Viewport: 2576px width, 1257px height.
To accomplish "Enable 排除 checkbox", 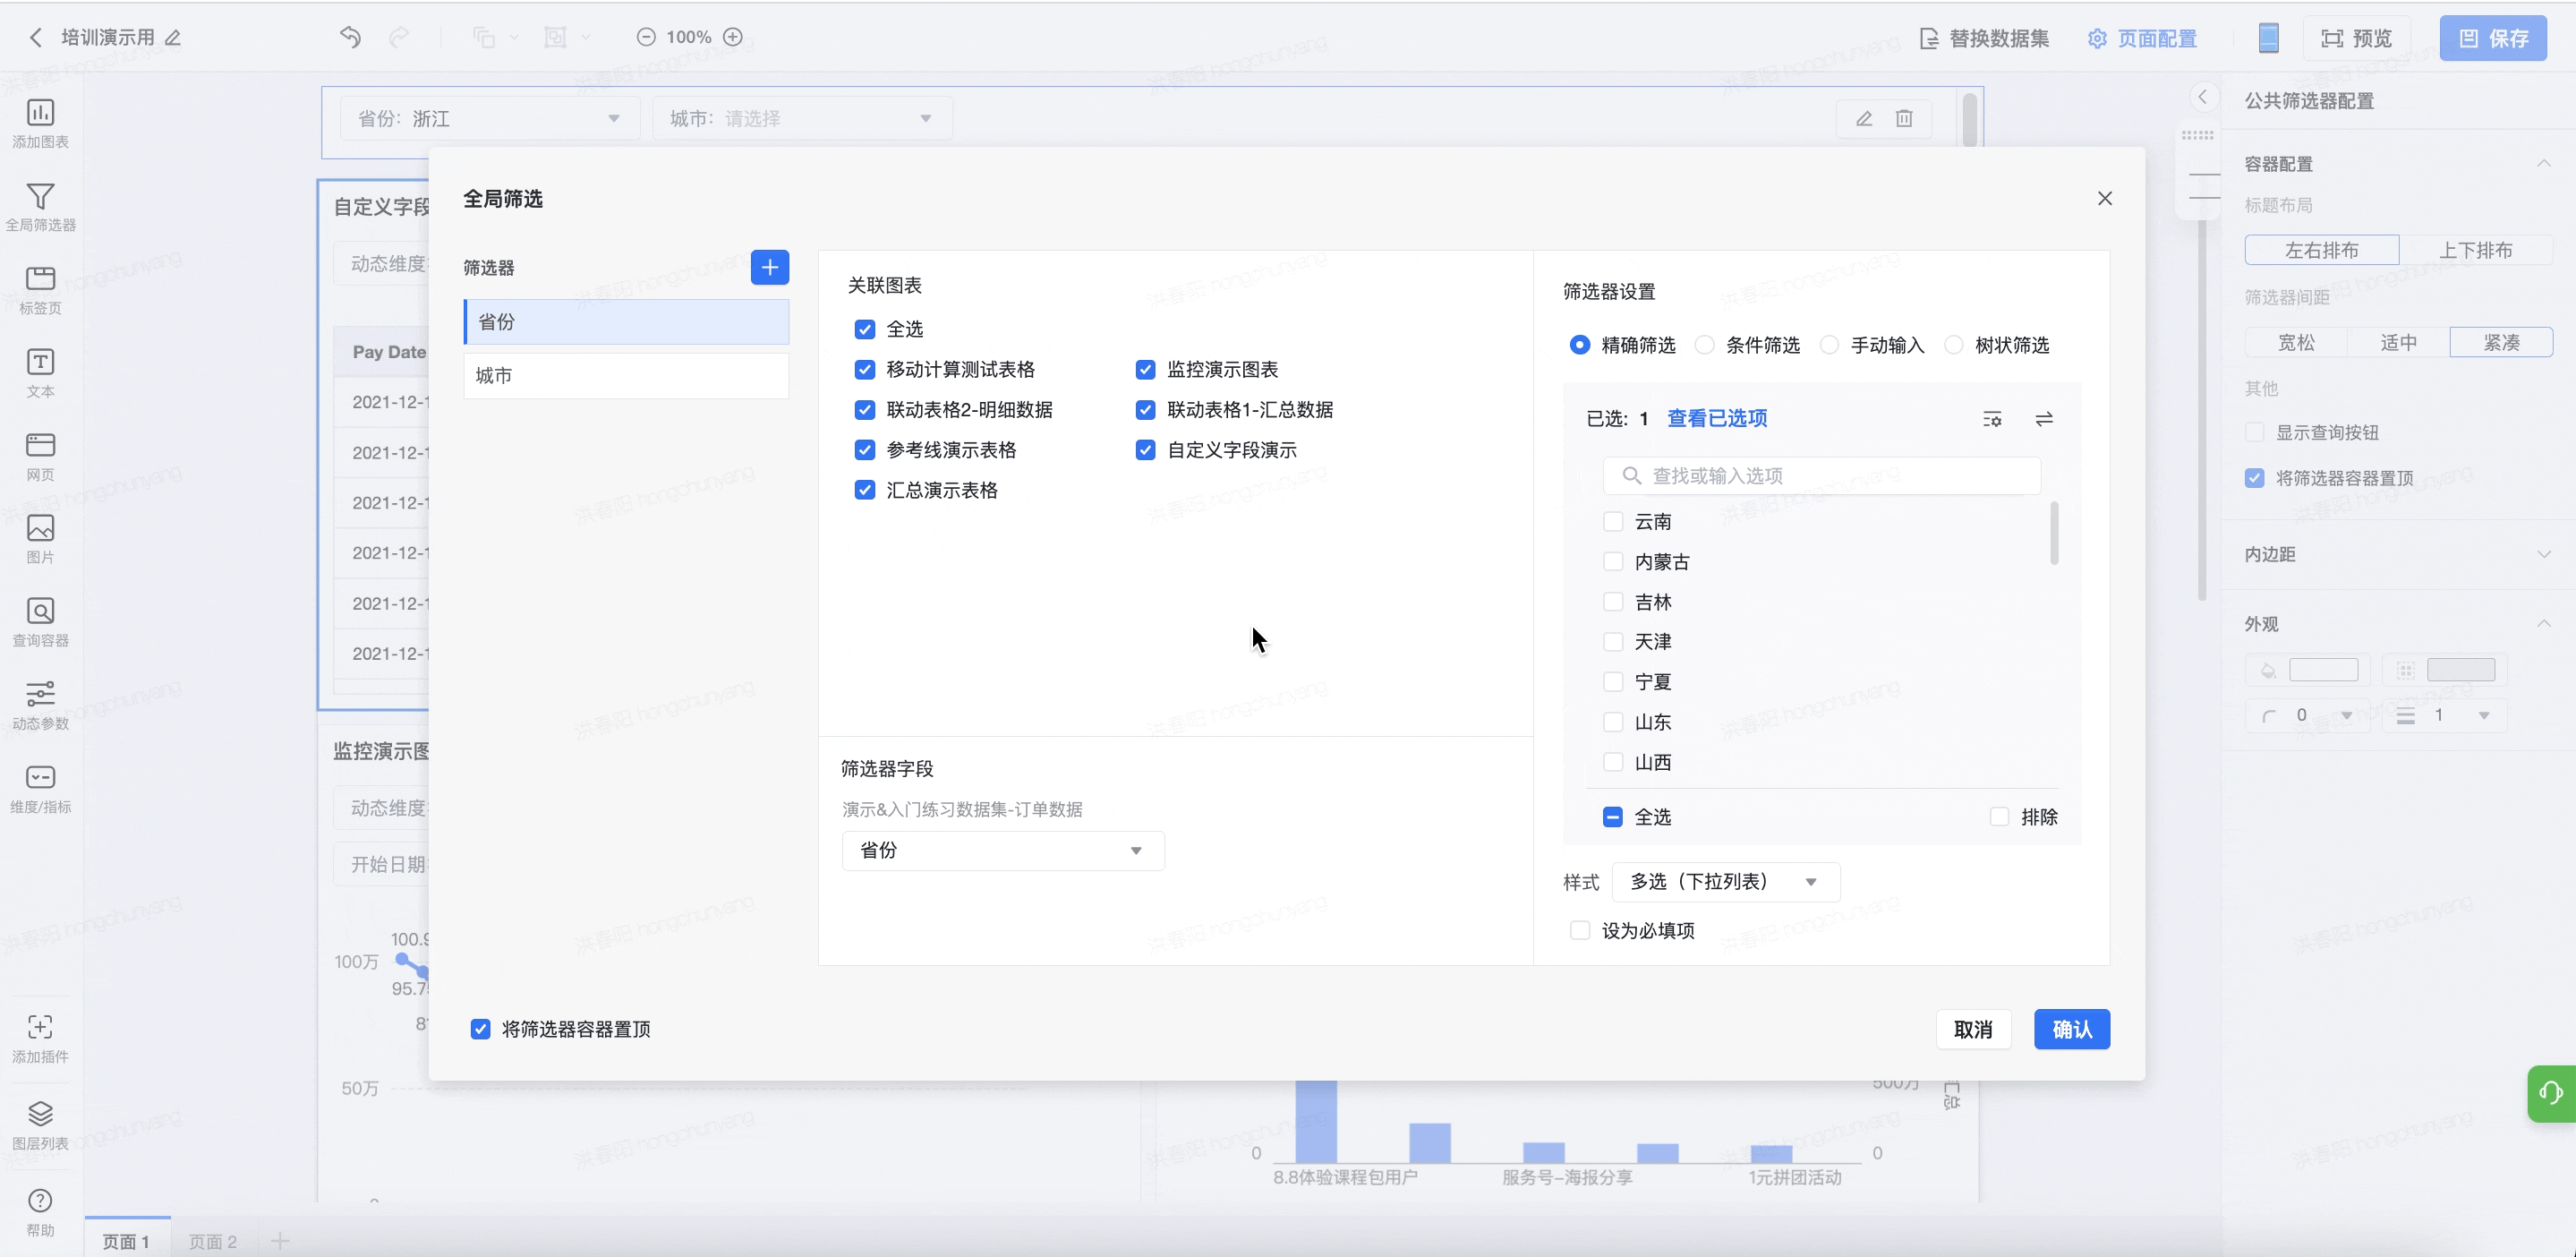I will click(x=1999, y=817).
